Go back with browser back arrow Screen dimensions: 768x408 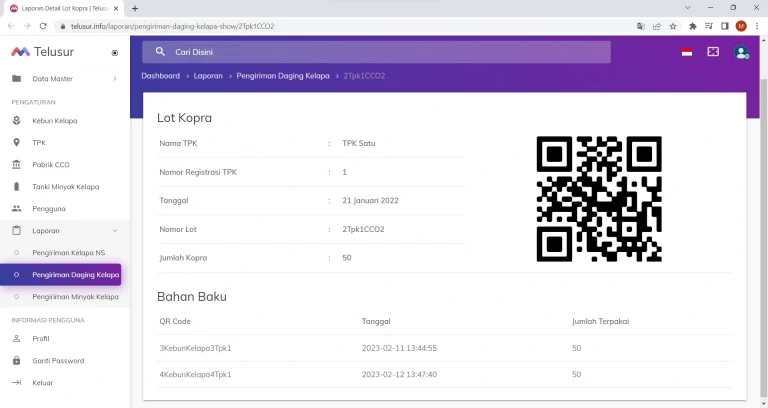(11, 26)
